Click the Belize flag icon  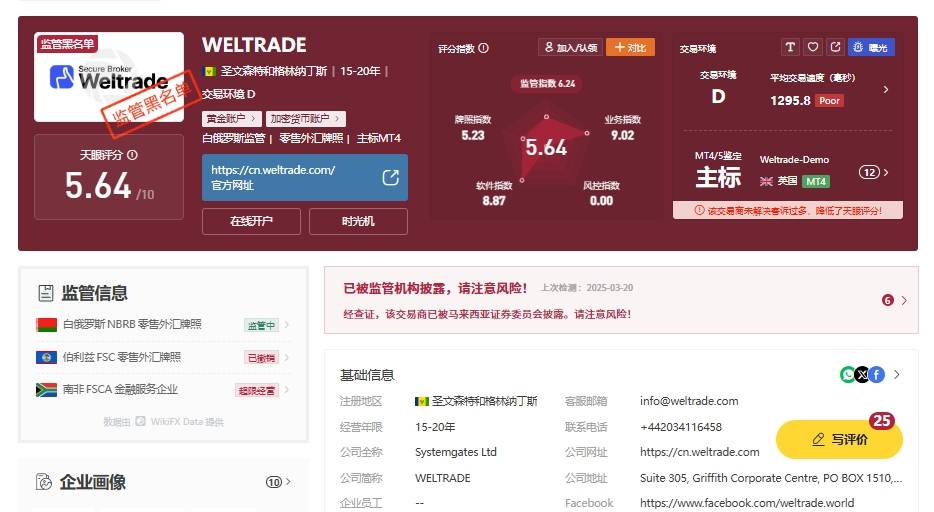(46, 357)
